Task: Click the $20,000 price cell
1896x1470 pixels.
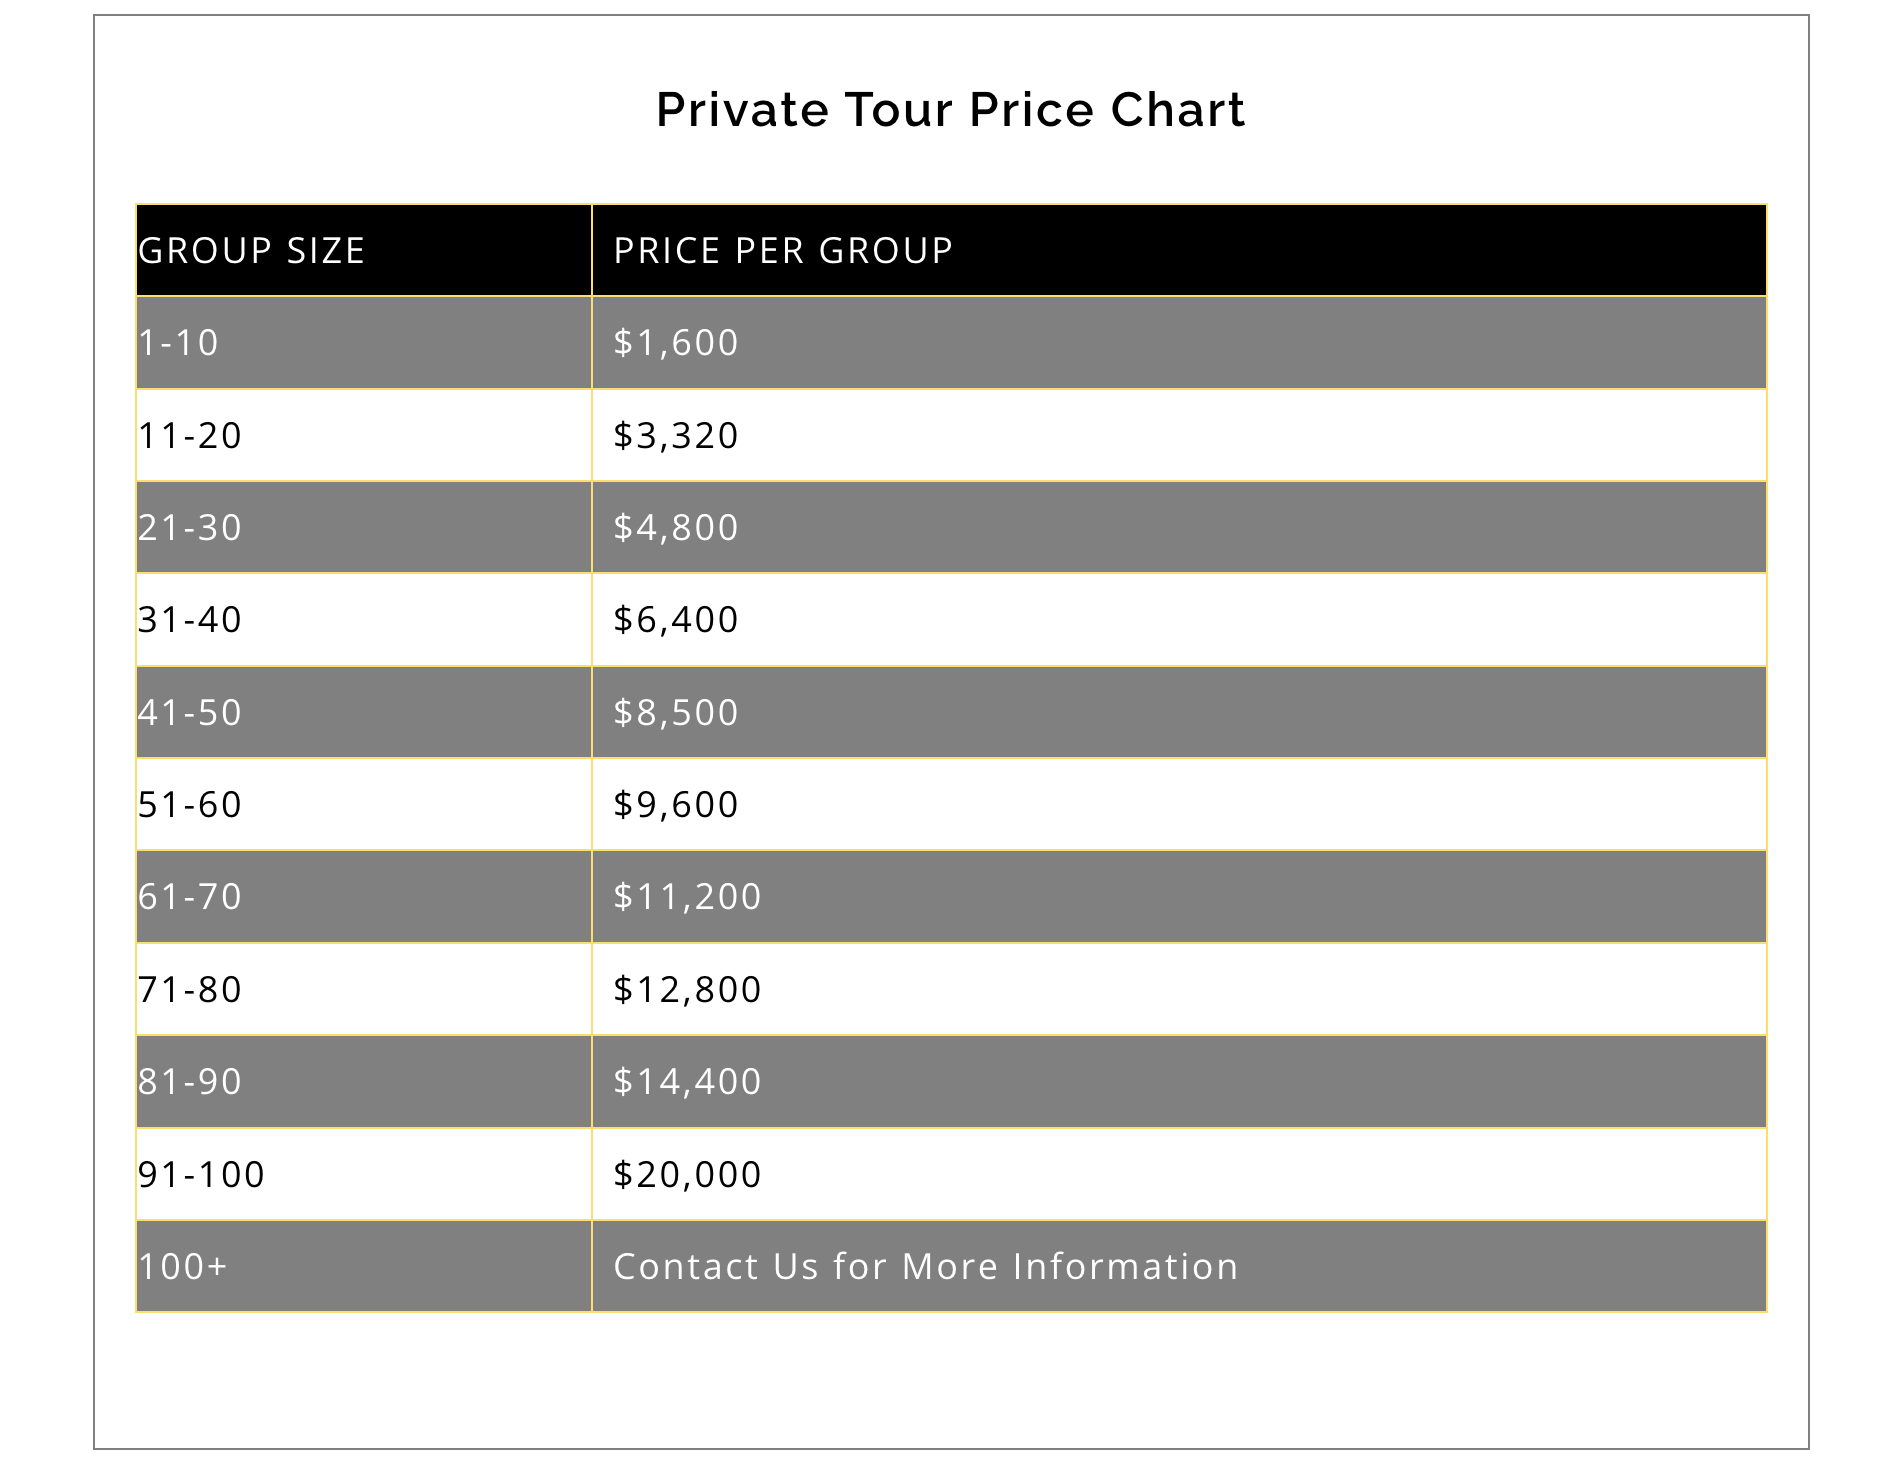Action: point(687,1175)
